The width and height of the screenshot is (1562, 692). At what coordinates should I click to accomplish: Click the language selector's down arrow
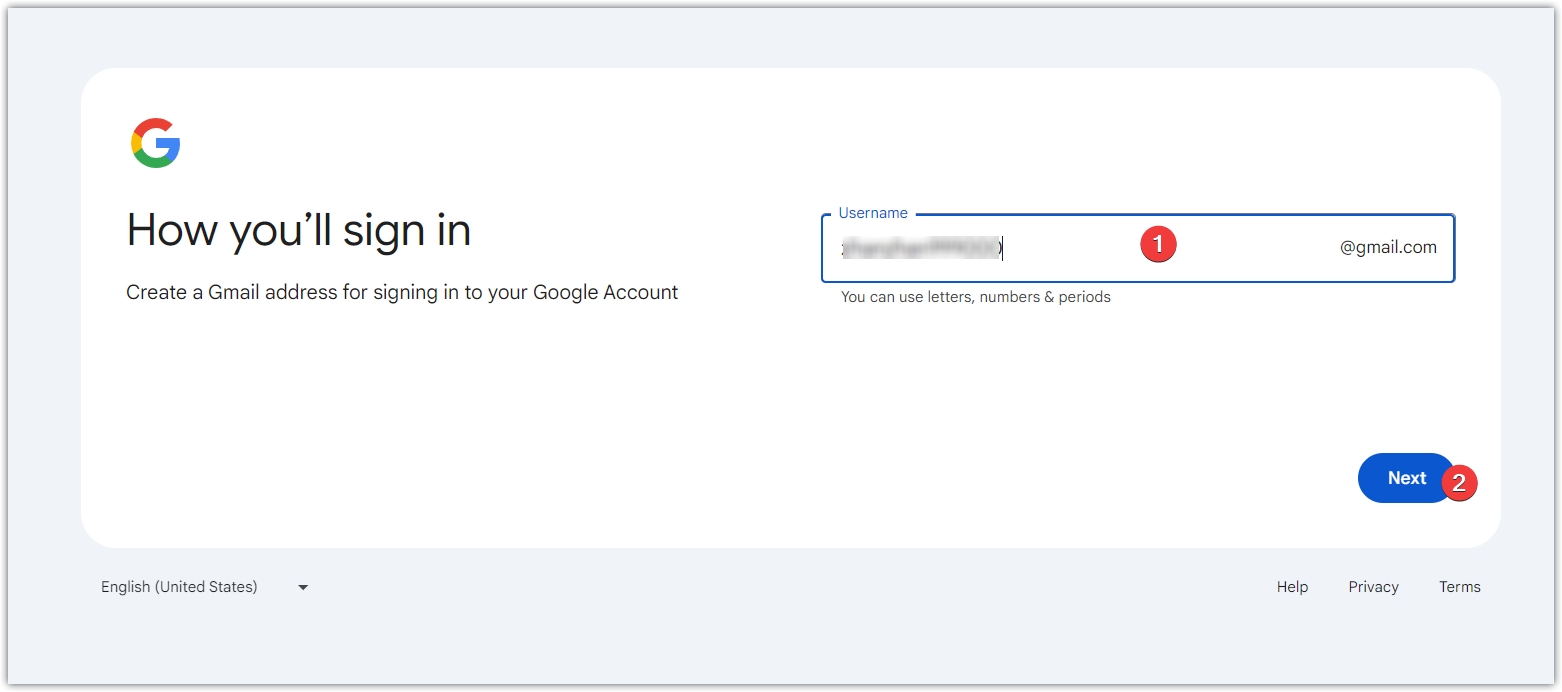coord(303,587)
